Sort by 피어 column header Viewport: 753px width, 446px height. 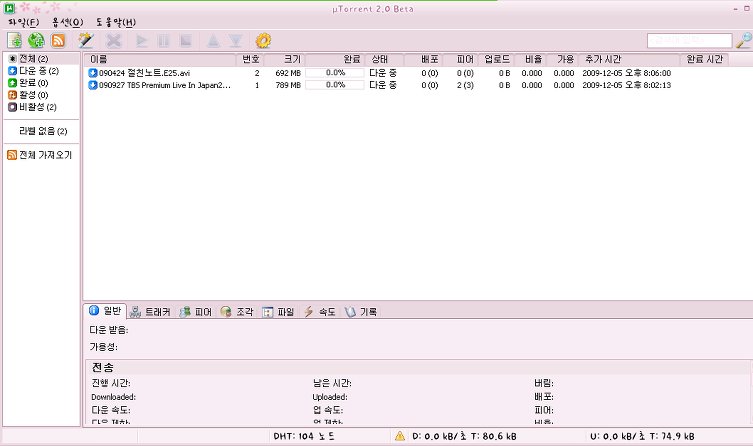[460, 59]
